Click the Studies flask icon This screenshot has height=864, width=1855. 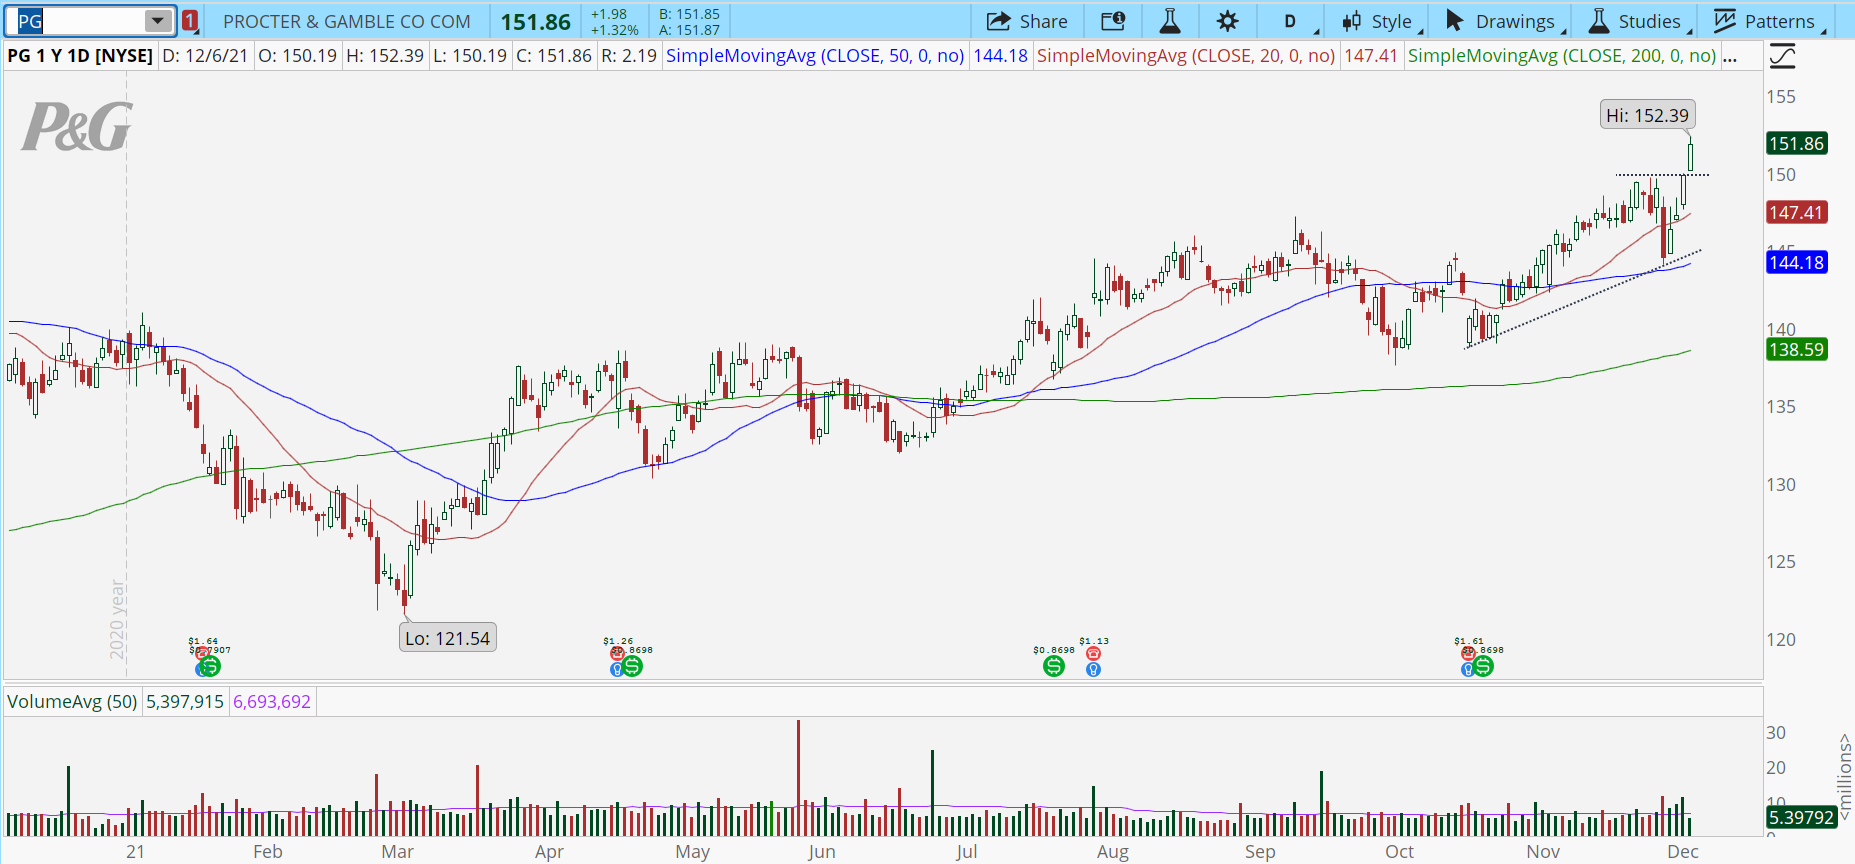(x=1599, y=21)
